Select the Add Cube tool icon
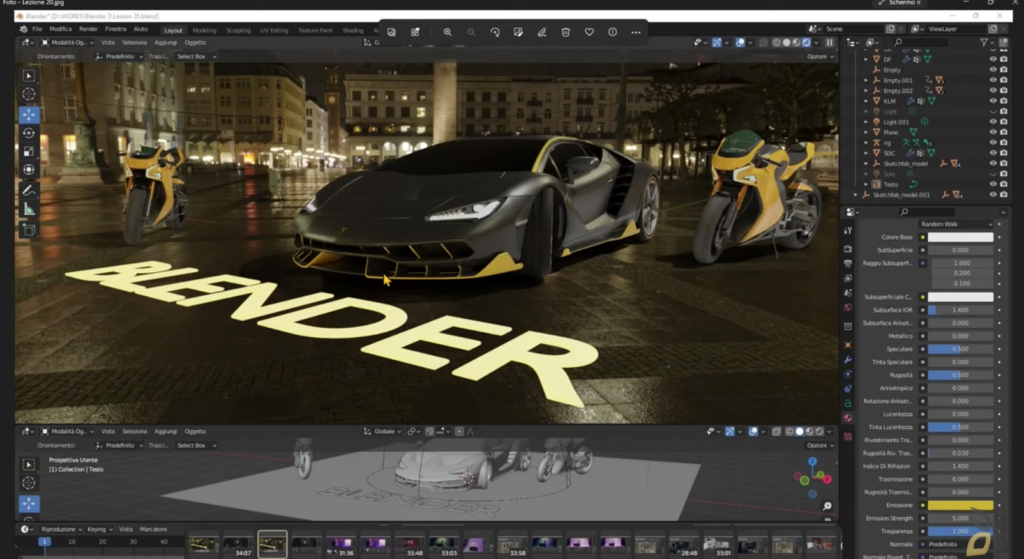Viewport: 1024px width, 559px height. 29,230
